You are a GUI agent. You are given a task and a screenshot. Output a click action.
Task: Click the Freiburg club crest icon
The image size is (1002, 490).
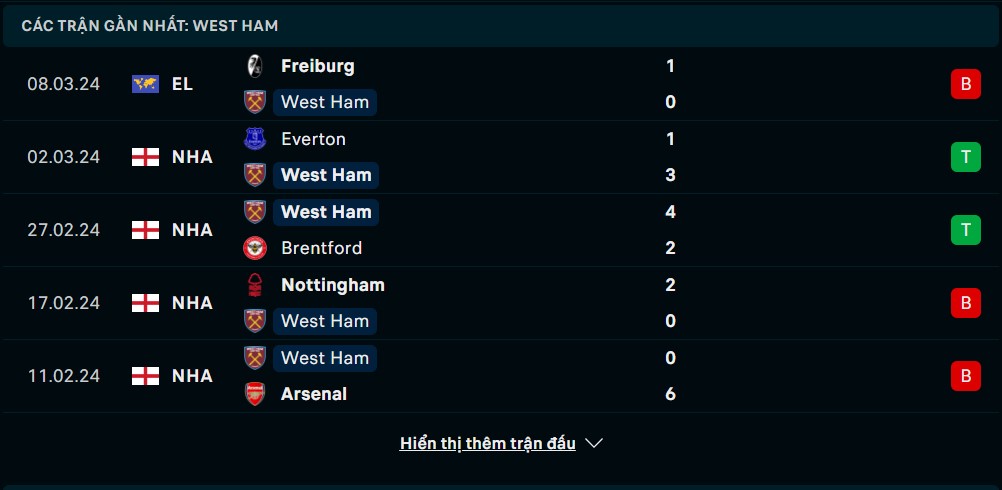tap(255, 66)
